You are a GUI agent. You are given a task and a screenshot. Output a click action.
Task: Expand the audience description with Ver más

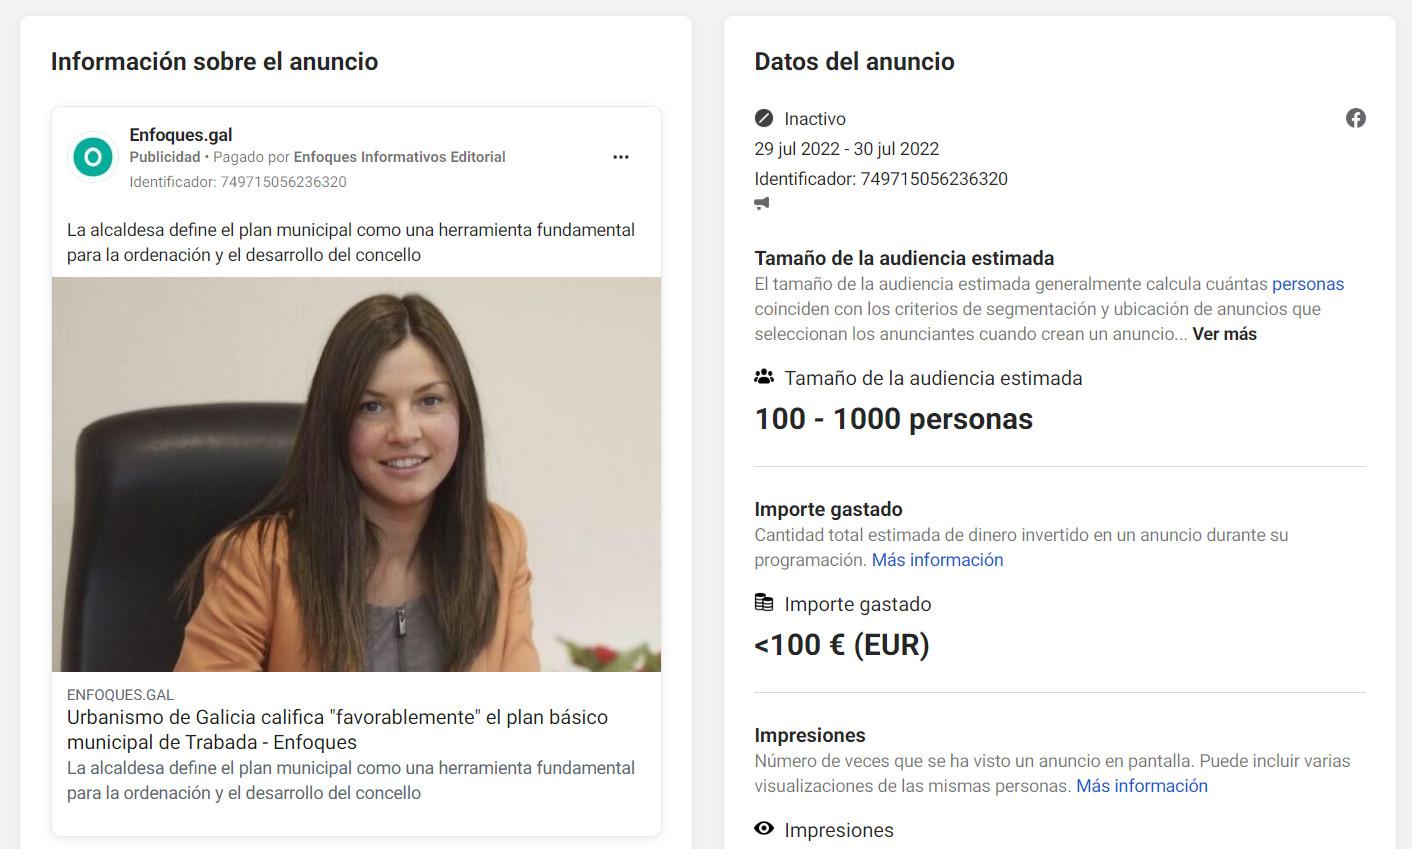1224,334
